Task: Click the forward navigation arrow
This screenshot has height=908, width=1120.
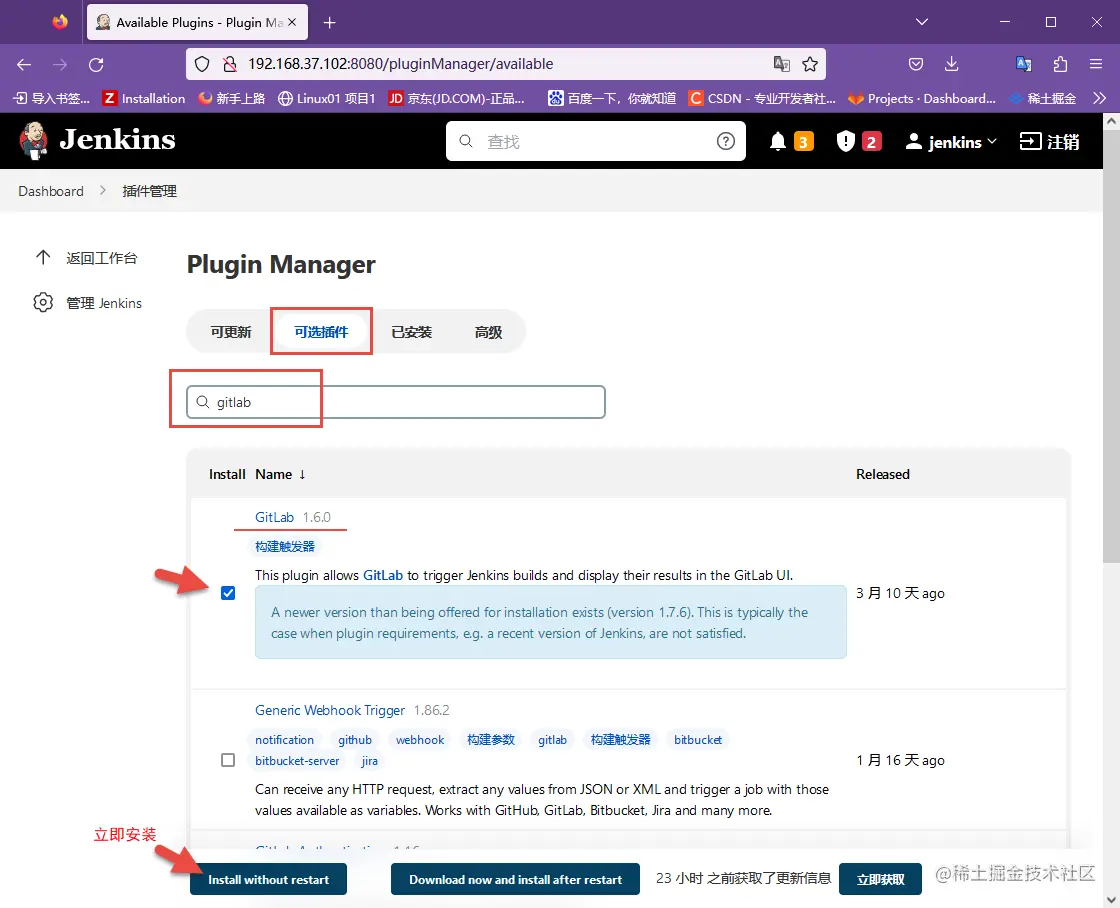Action: [60, 64]
